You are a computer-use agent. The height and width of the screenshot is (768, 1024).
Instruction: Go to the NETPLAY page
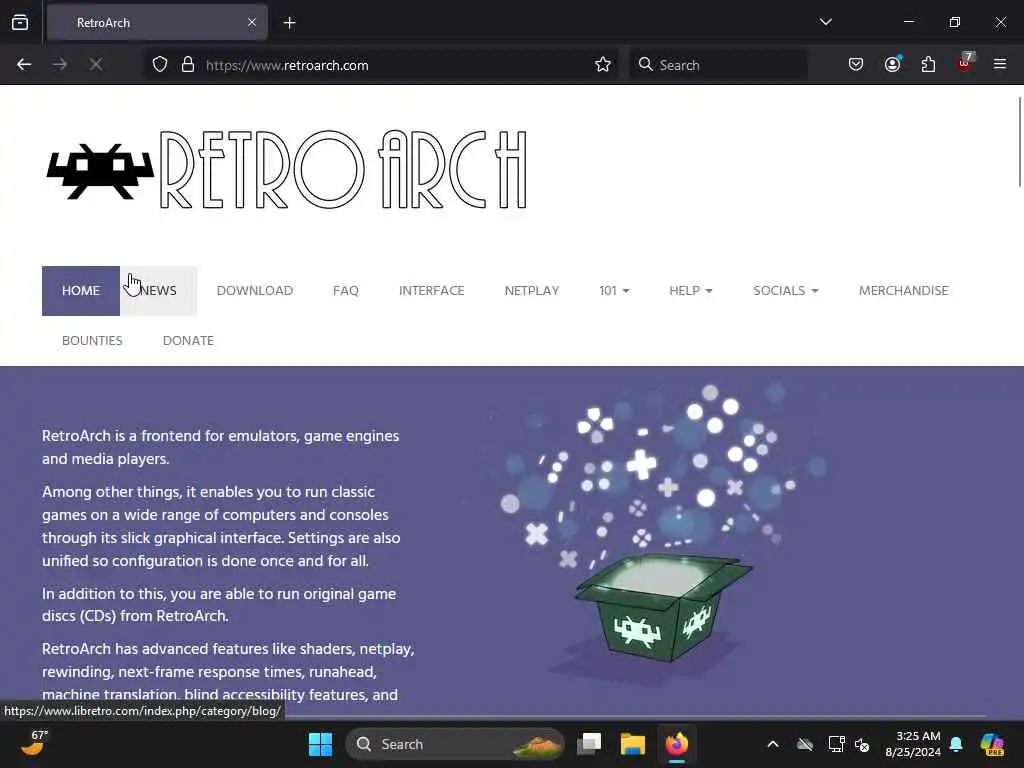(532, 291)
